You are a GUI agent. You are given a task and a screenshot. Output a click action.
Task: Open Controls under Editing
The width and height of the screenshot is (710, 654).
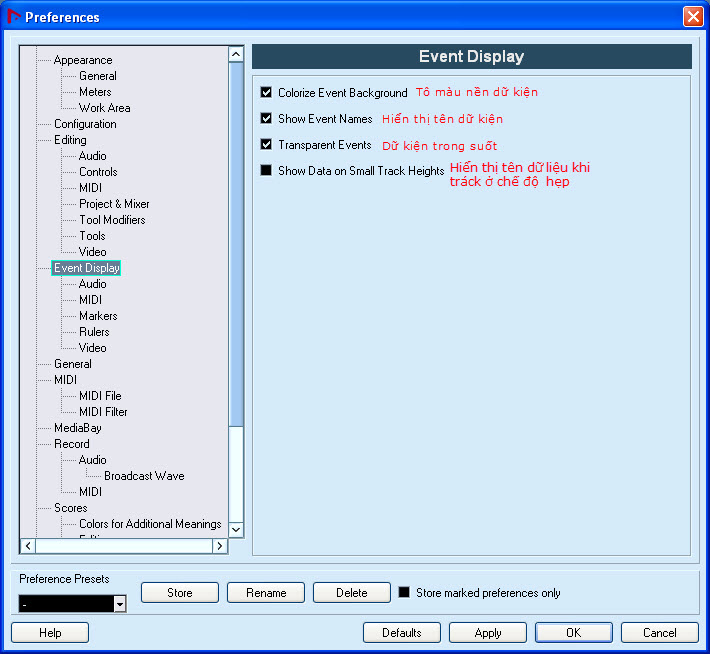[98, 172]
